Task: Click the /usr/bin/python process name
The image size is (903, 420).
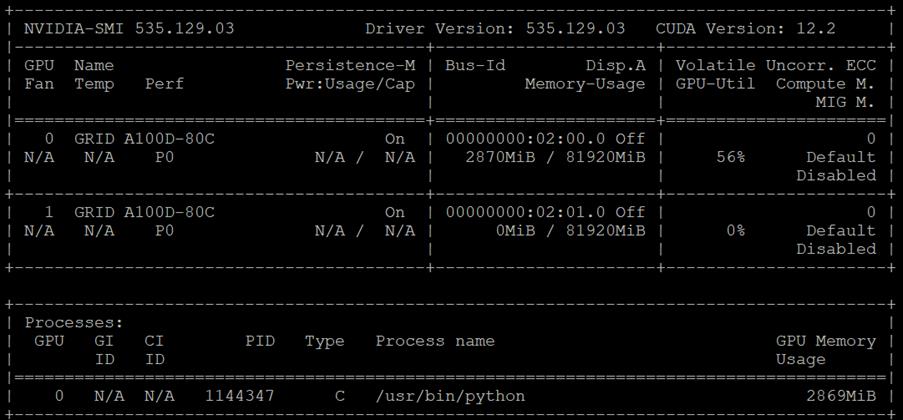Action: (450, 396)
